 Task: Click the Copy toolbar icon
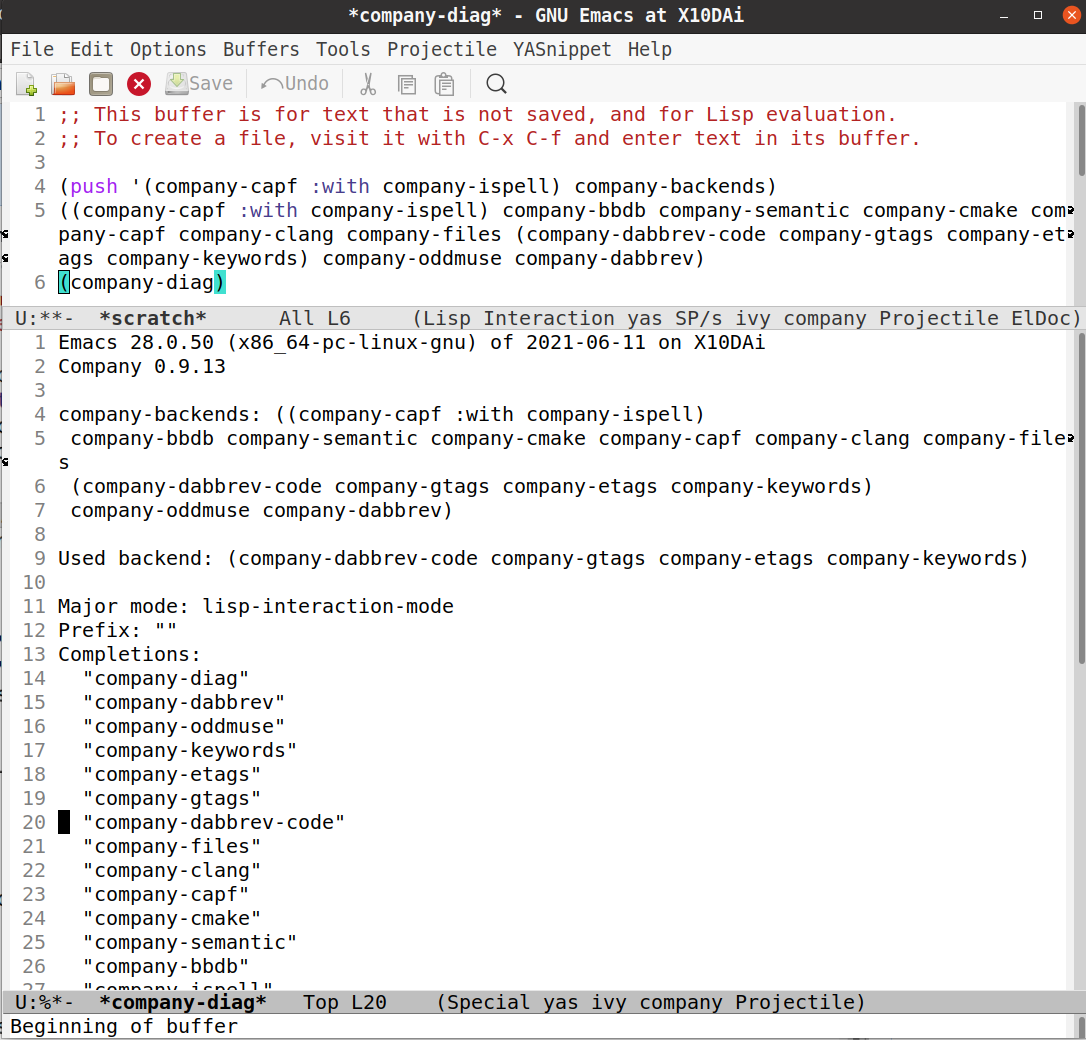pyautogui.click(x=407, y=84)
